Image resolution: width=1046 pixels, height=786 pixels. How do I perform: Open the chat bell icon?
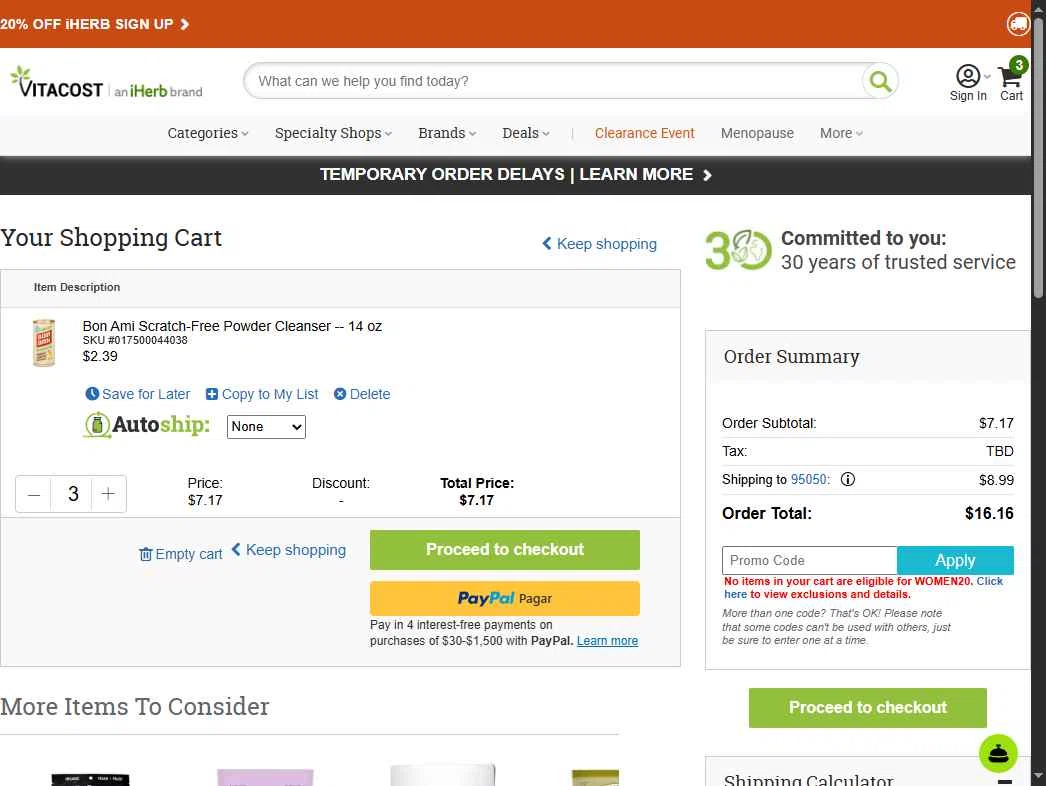click(x=998, y=753)
